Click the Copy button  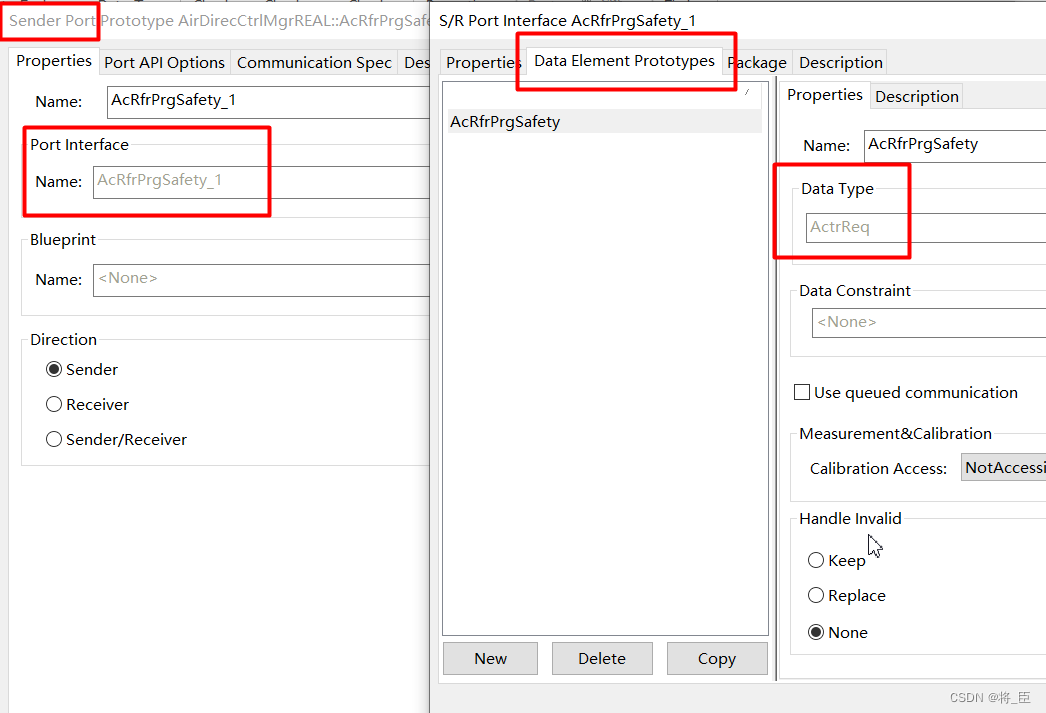click(717, 659)
